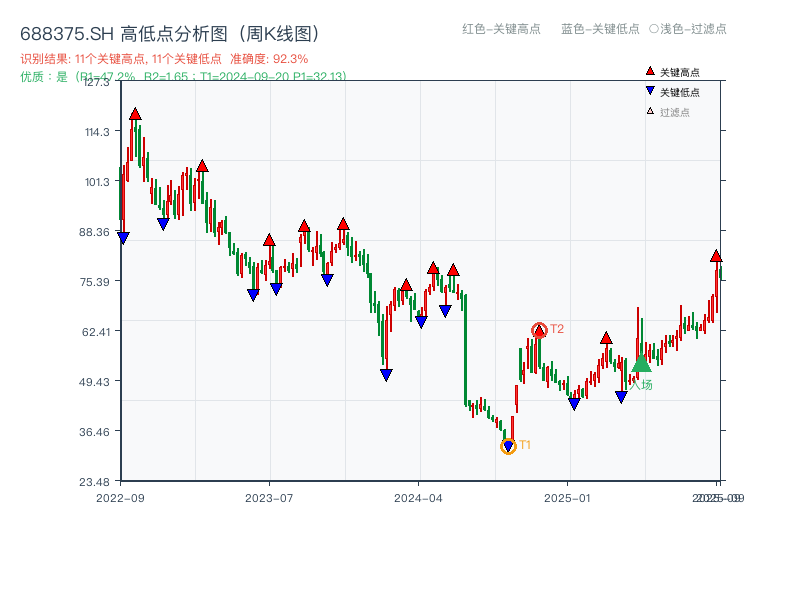The width and height of the screenshot is (800, 600).
Task: Click the 127.3 value on the y-axis
Action: [98, 84]
